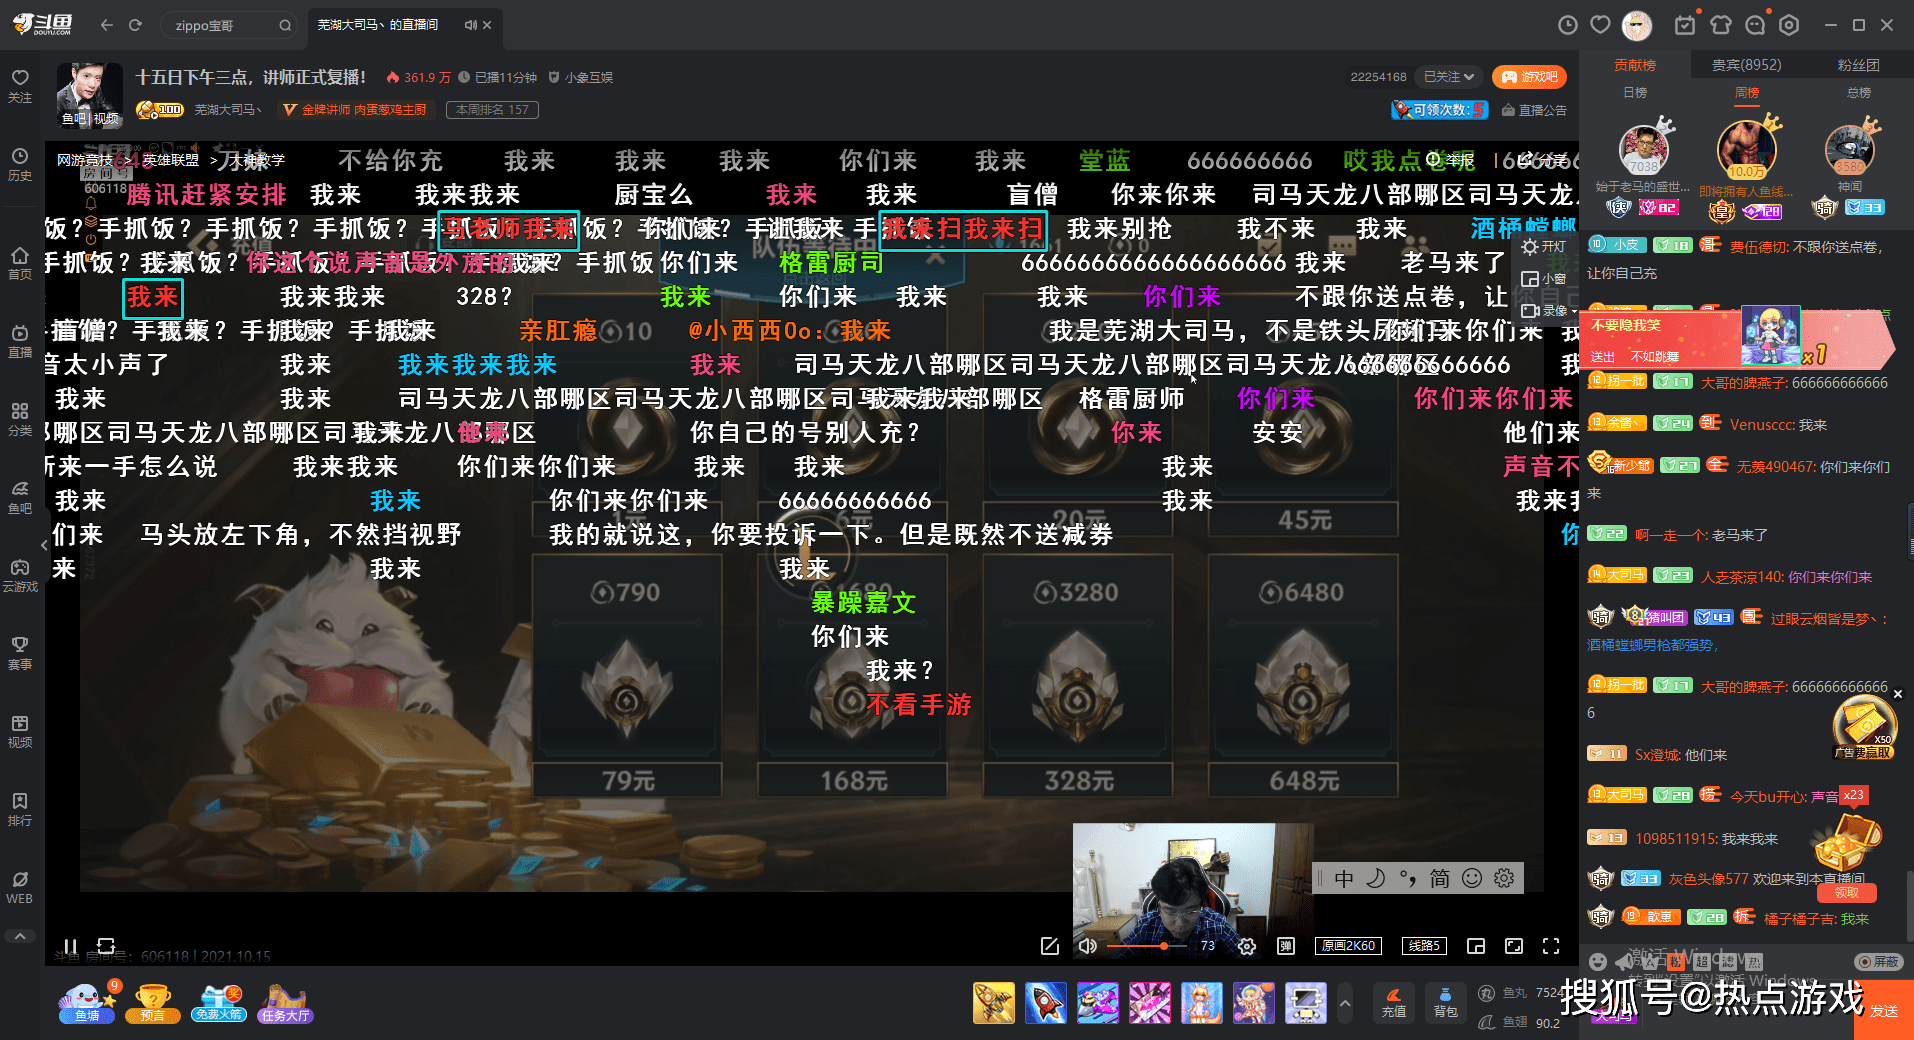This screenshot has height=1040, width=1914.
Task: Switch to the 贵宾(8952) tab
Action: pyautogui.click(x=1746, y=65)
